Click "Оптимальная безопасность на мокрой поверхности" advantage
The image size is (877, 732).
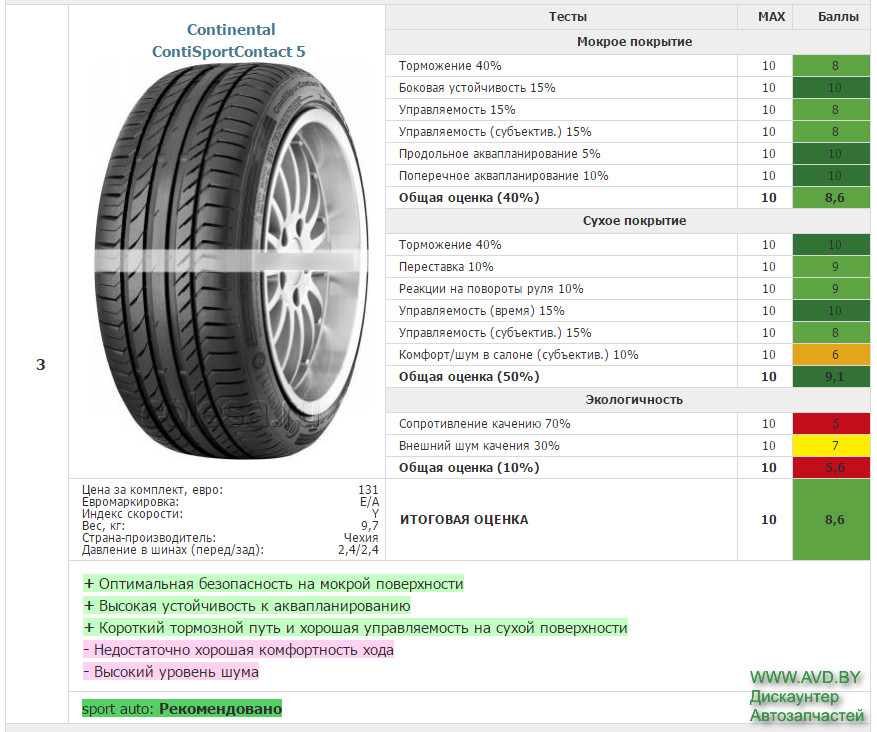274,584
